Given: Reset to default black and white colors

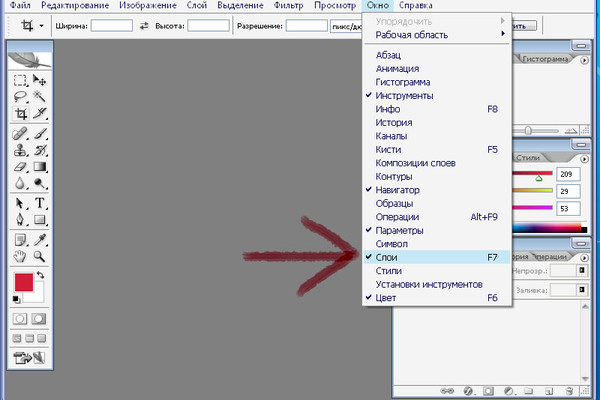Looking at the screenshot, I should (16, 299).
